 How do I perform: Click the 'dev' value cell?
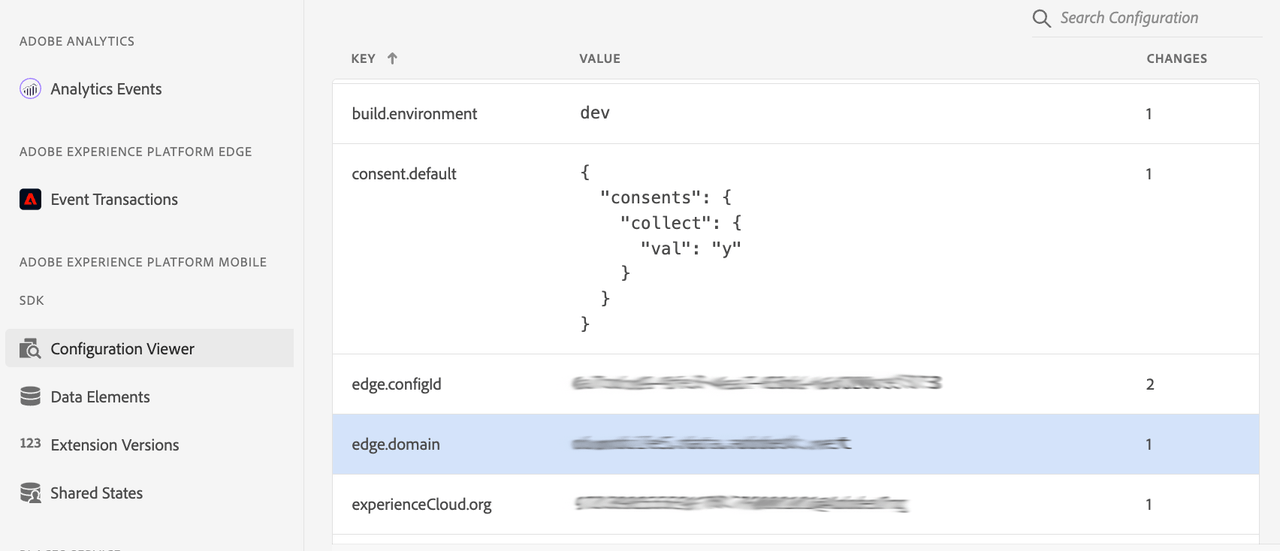(595, 113)
